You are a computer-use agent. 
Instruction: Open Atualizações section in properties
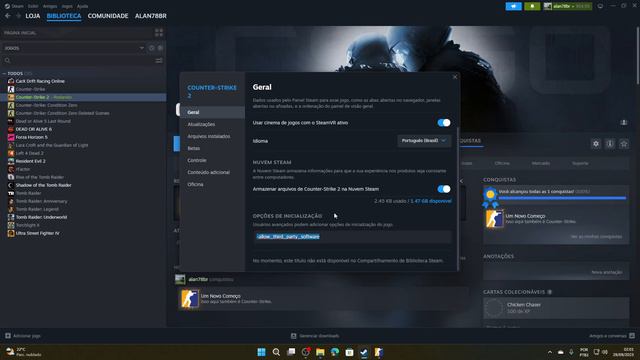[201, 124]
